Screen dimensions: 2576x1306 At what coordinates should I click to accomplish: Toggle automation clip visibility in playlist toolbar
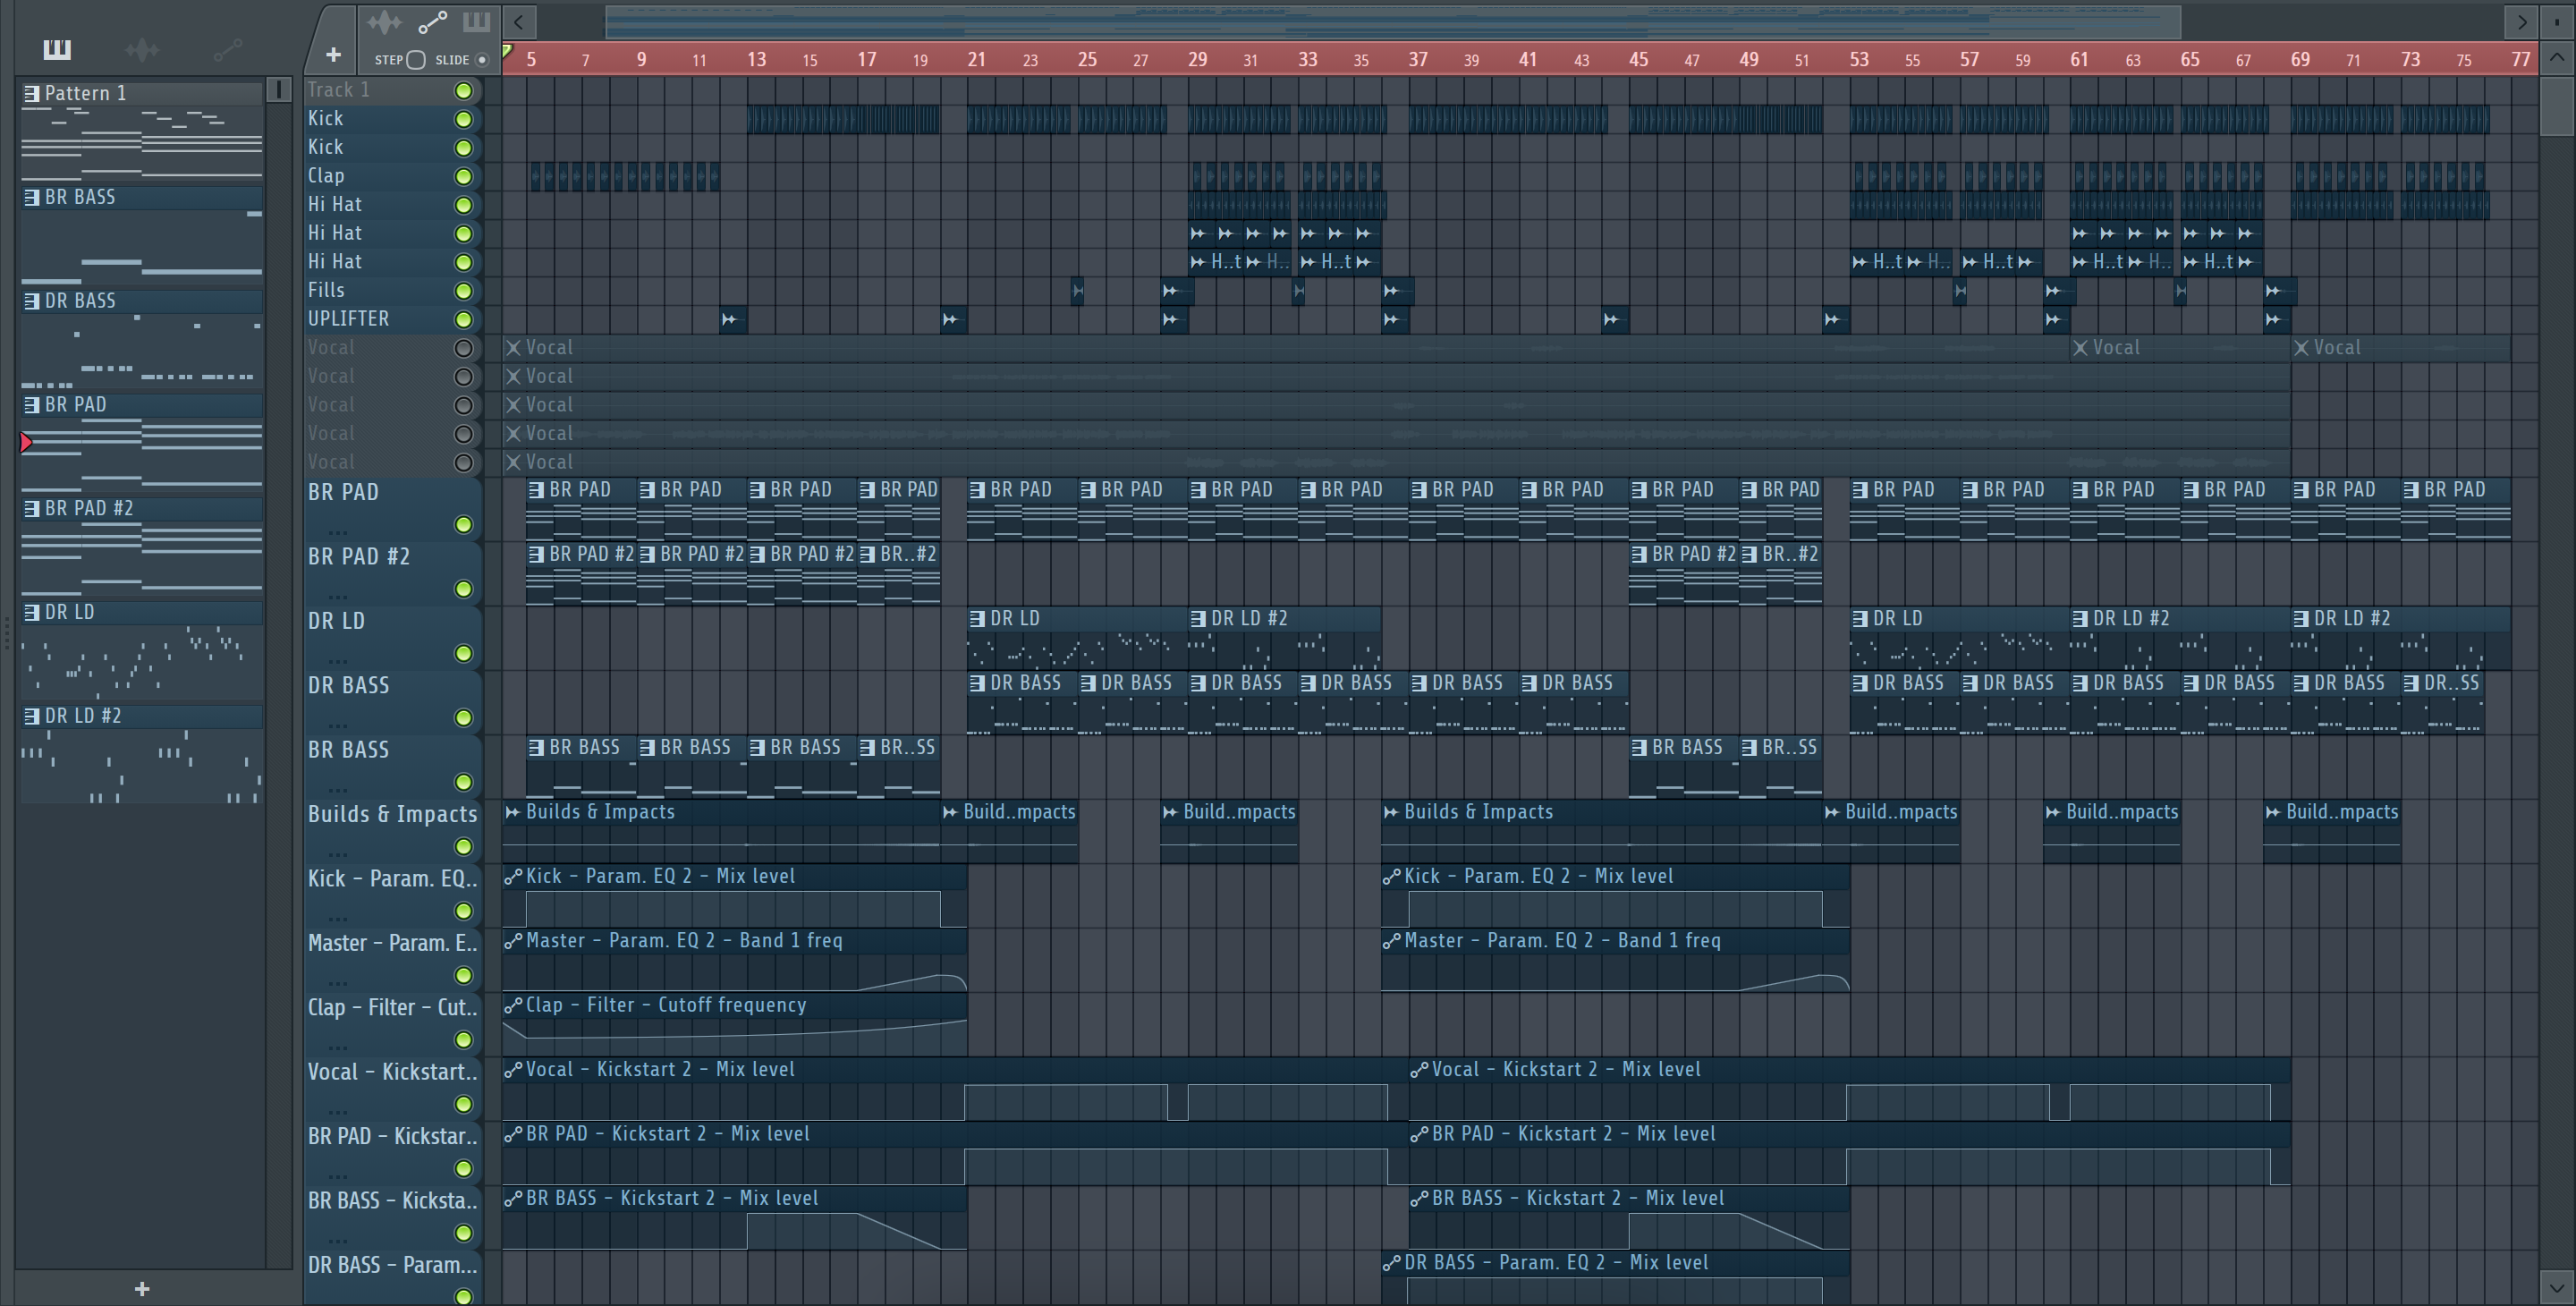(432, 22)
